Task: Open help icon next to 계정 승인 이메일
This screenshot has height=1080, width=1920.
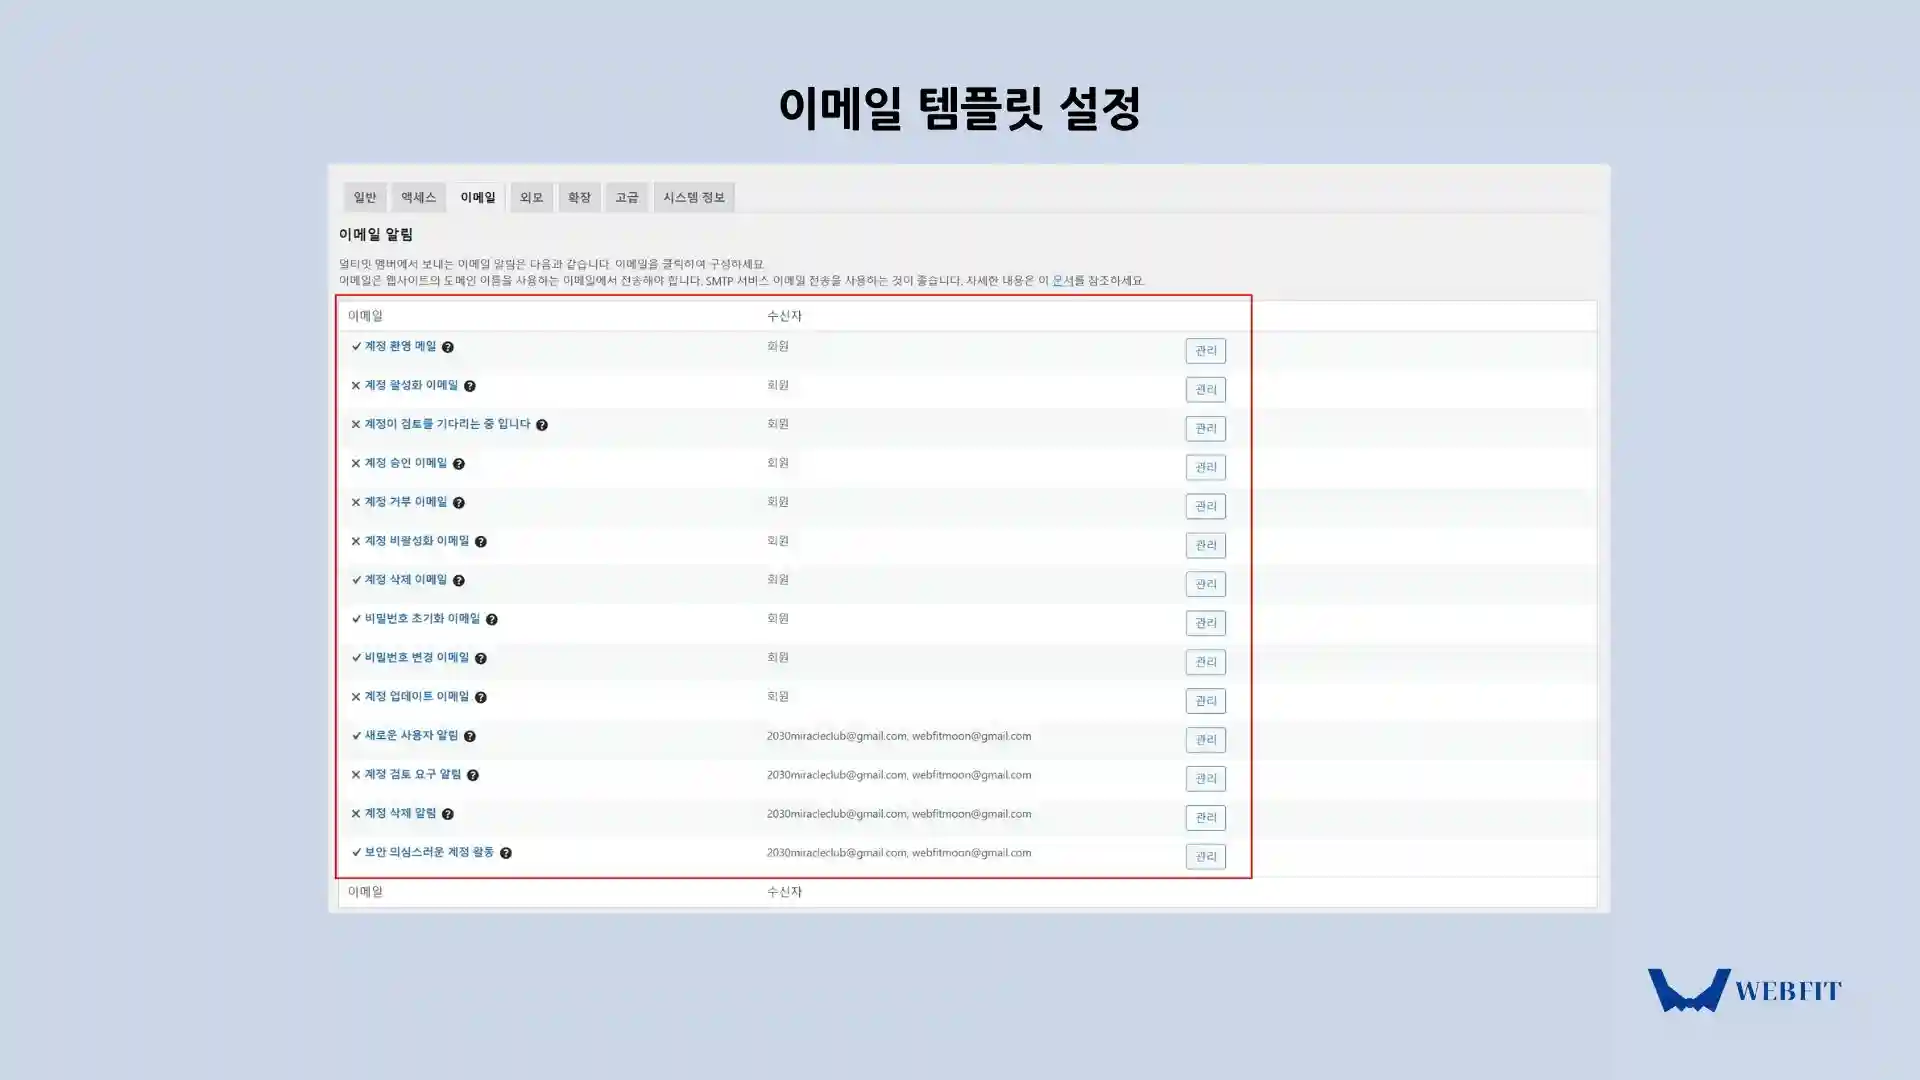Action: [x=459, y=464]
